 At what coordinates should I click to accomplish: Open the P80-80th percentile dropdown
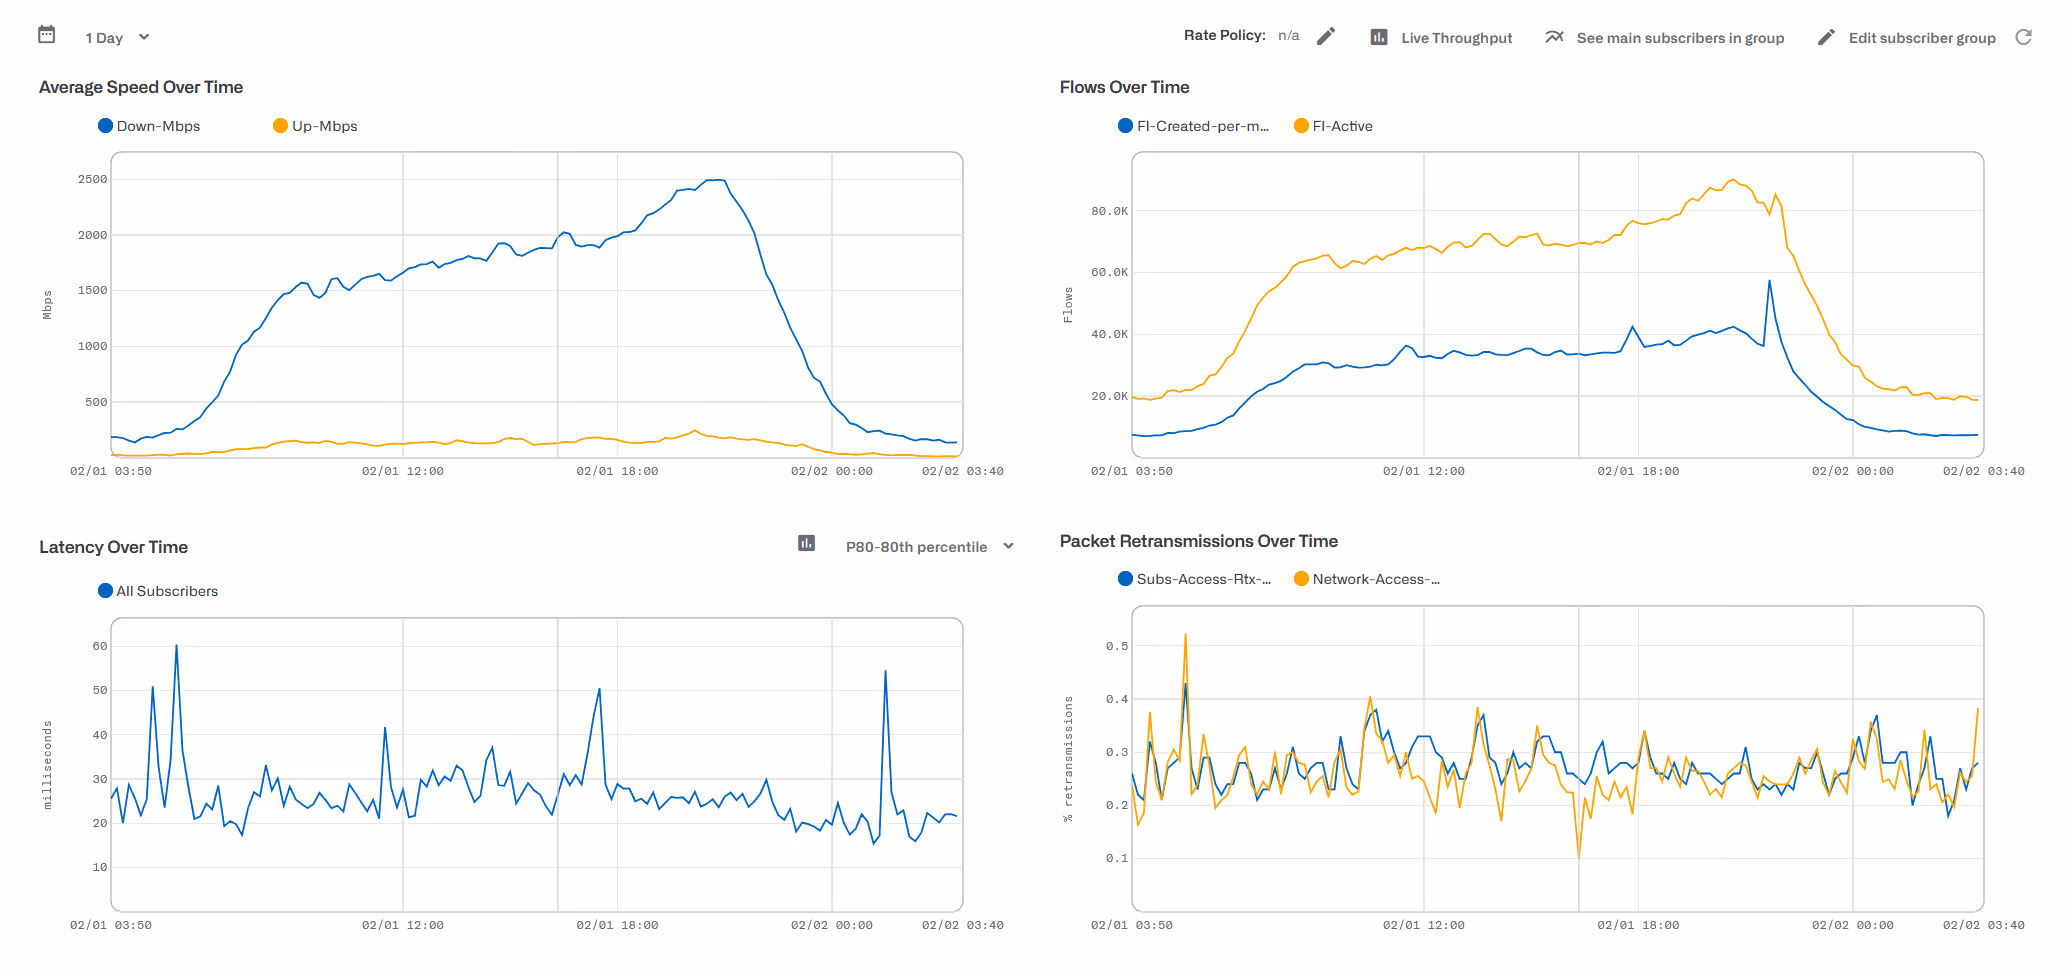coord(930,547)
